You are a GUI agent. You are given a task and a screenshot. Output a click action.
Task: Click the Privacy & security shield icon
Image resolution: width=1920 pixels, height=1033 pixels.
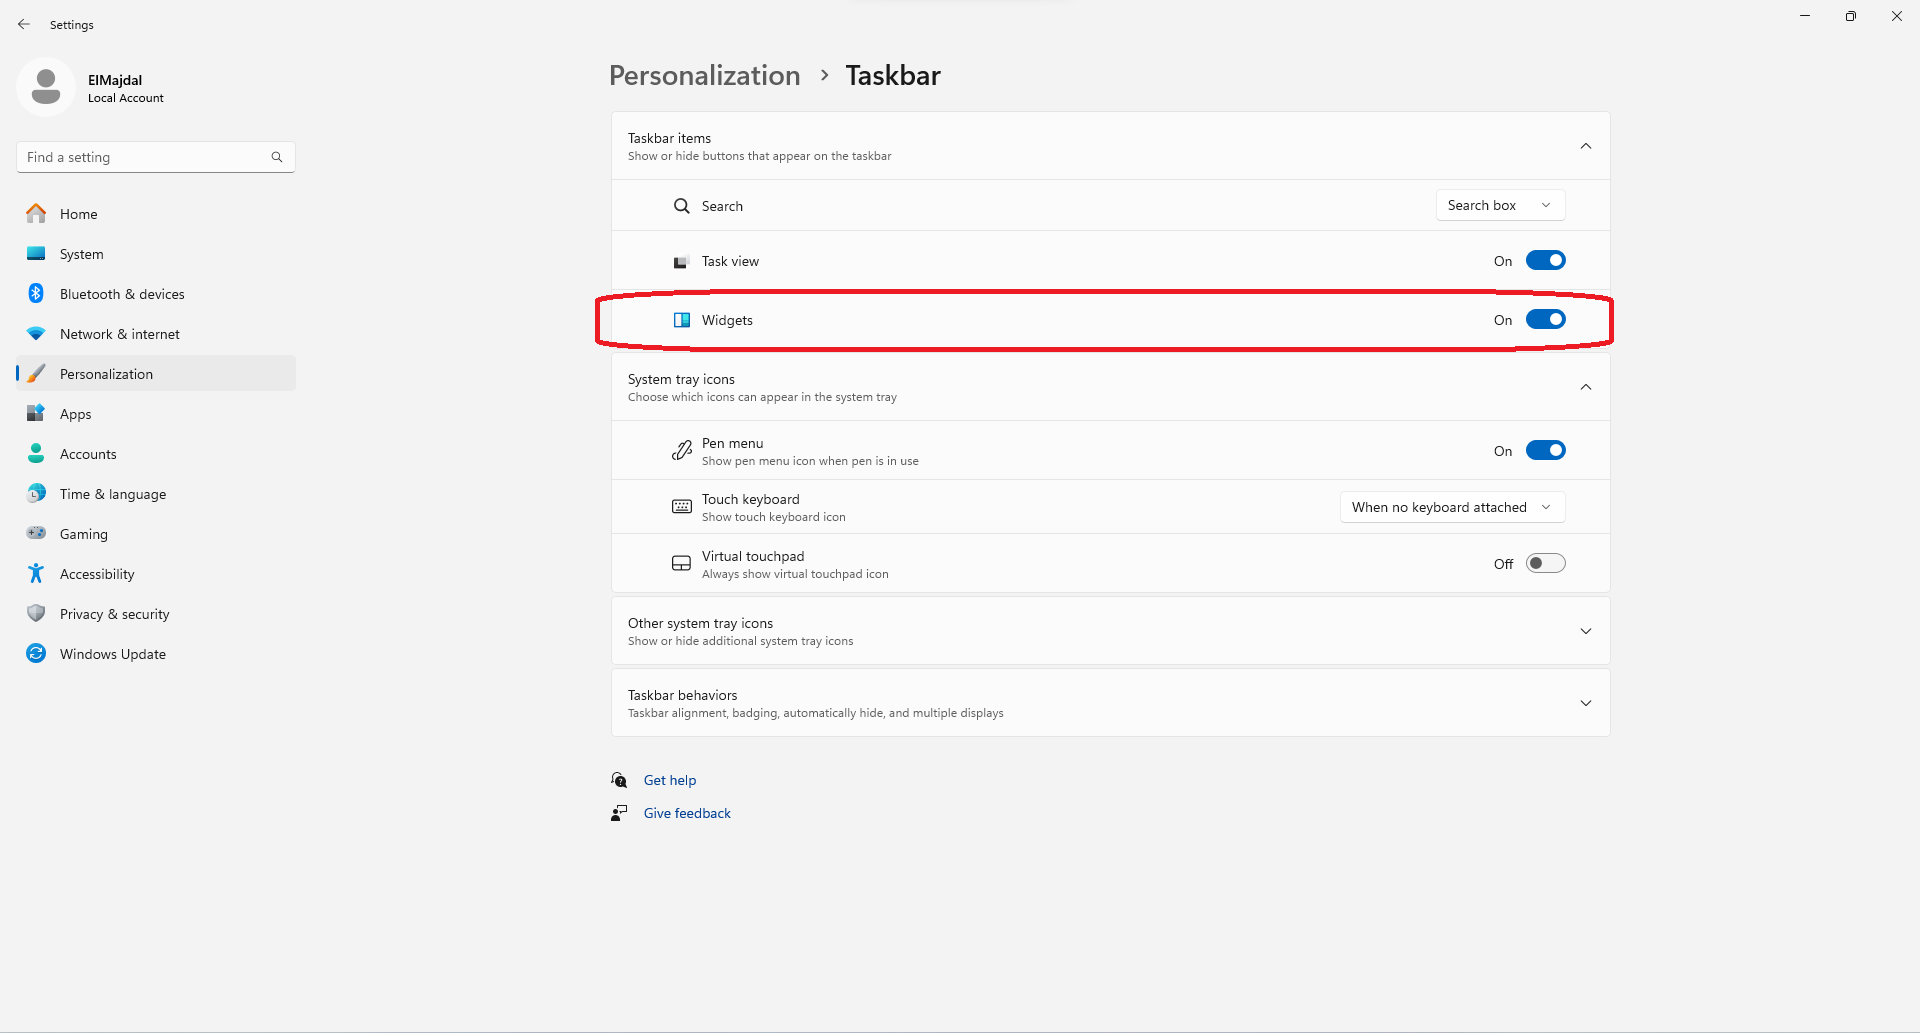tap(36, 614)
